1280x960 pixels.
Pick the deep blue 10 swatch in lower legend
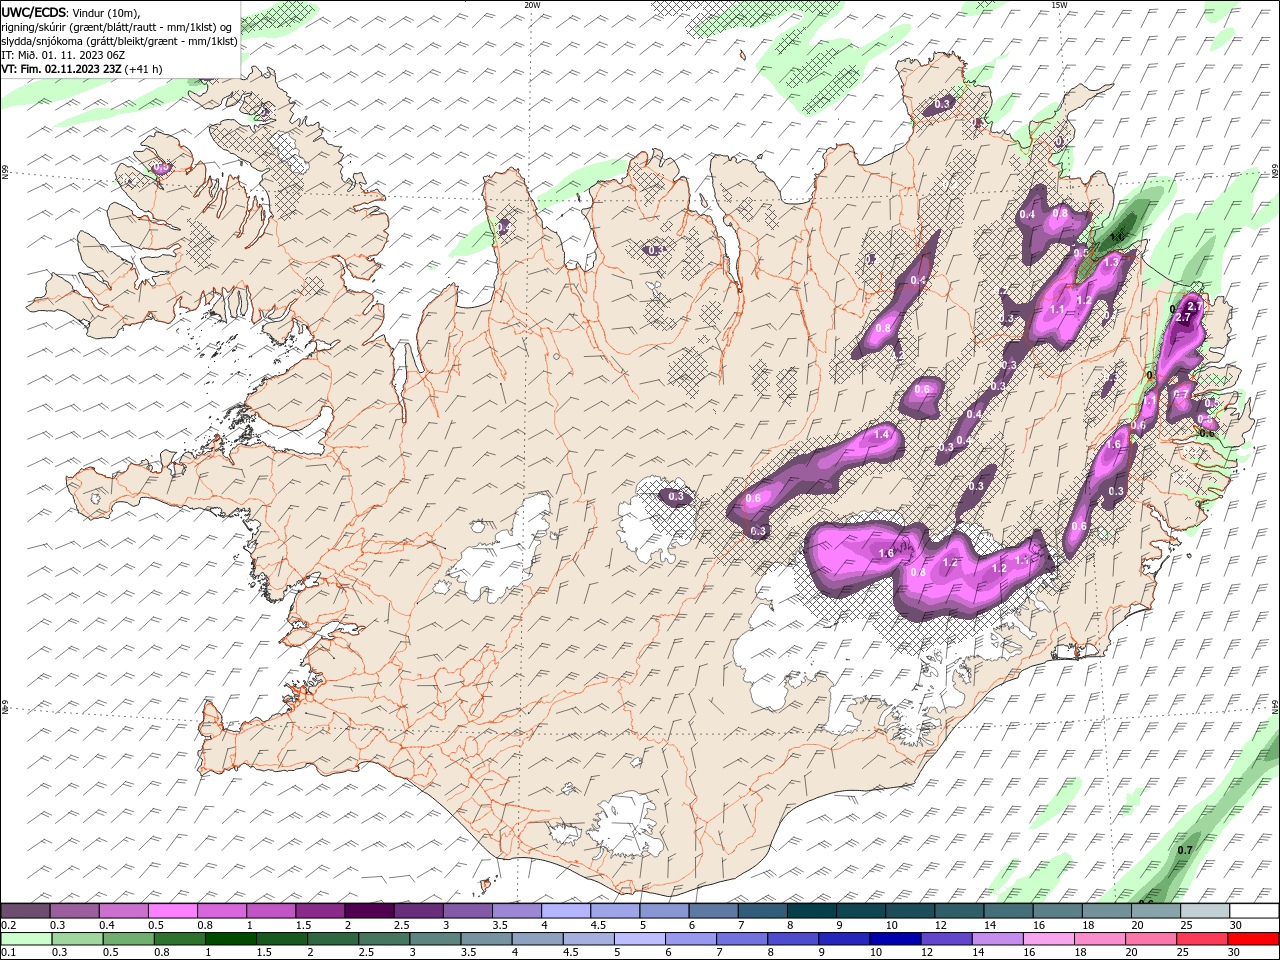point(895,939)
